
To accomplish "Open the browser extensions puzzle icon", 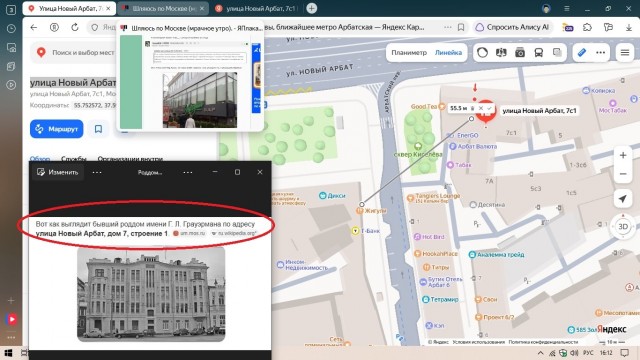I will [587, 27].
